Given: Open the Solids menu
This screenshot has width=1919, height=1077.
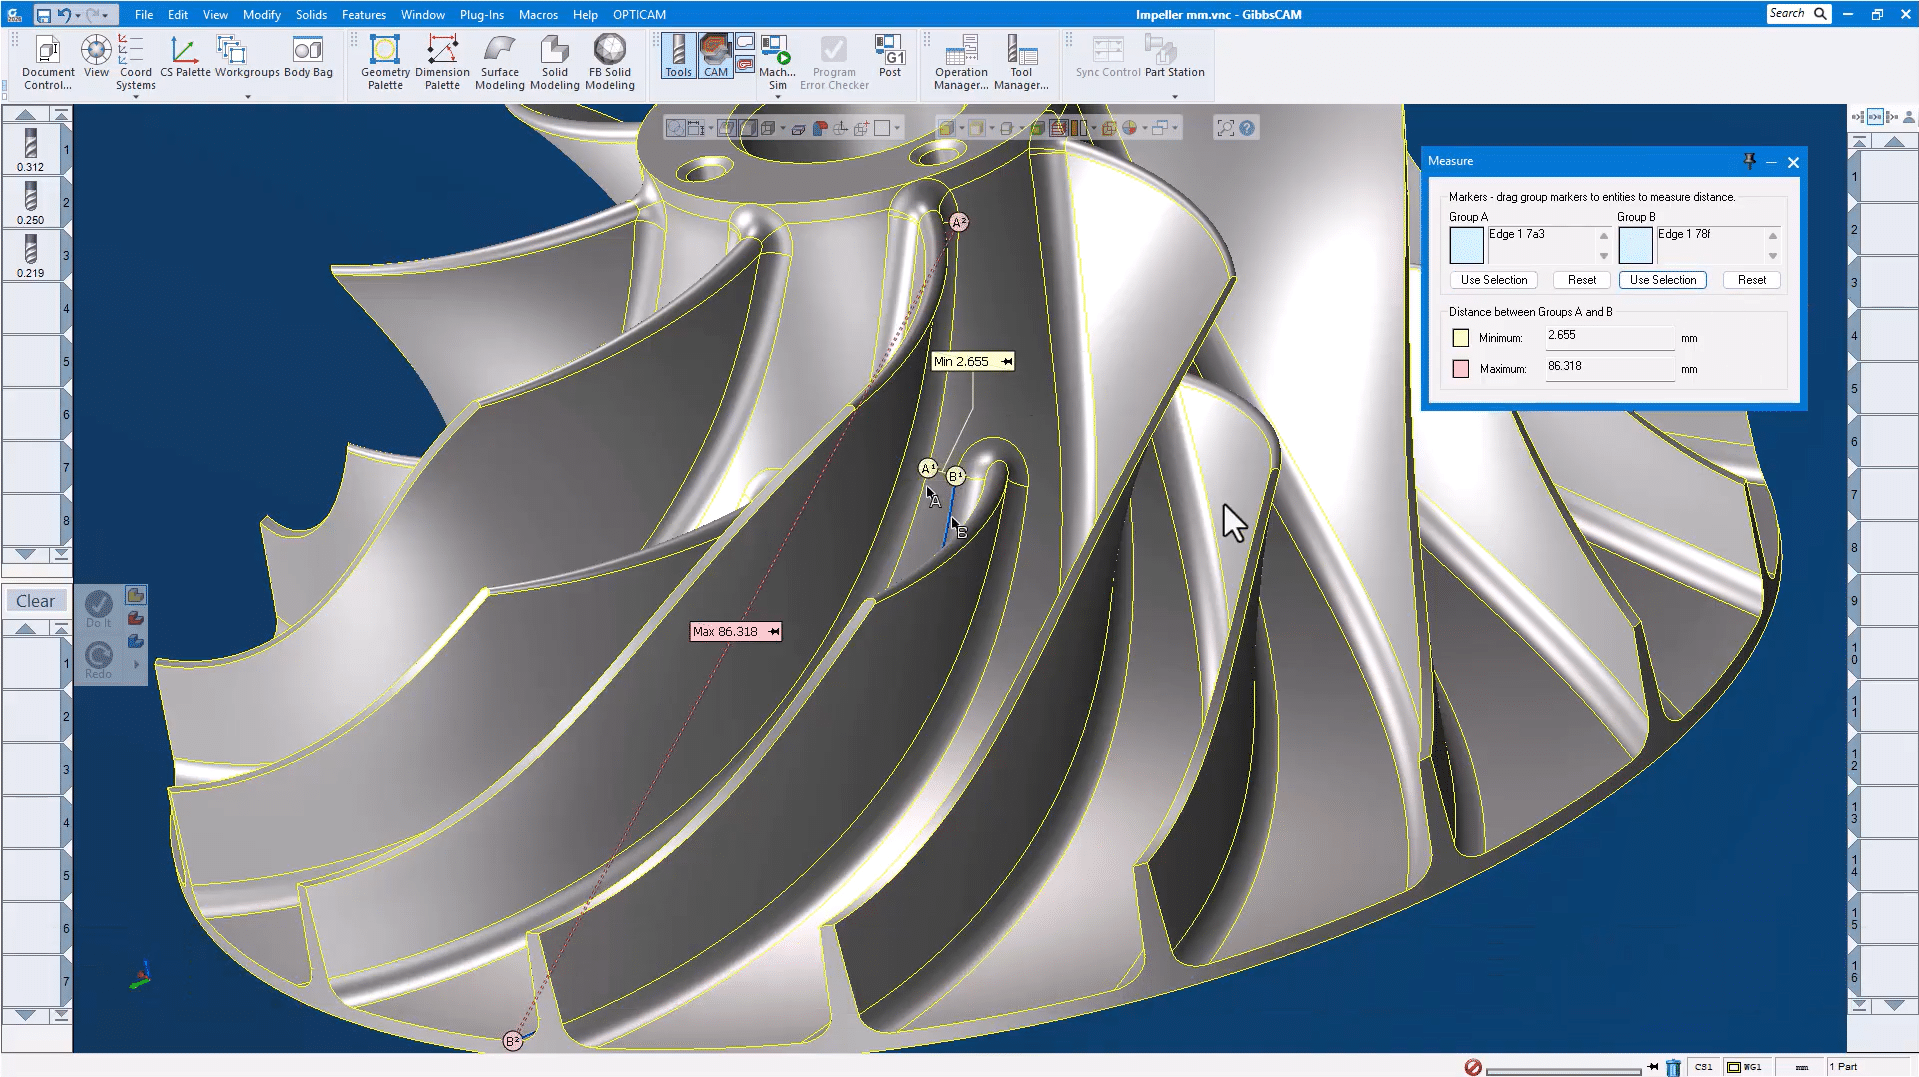Looking at the screenshot, I should tap(311, 15).
